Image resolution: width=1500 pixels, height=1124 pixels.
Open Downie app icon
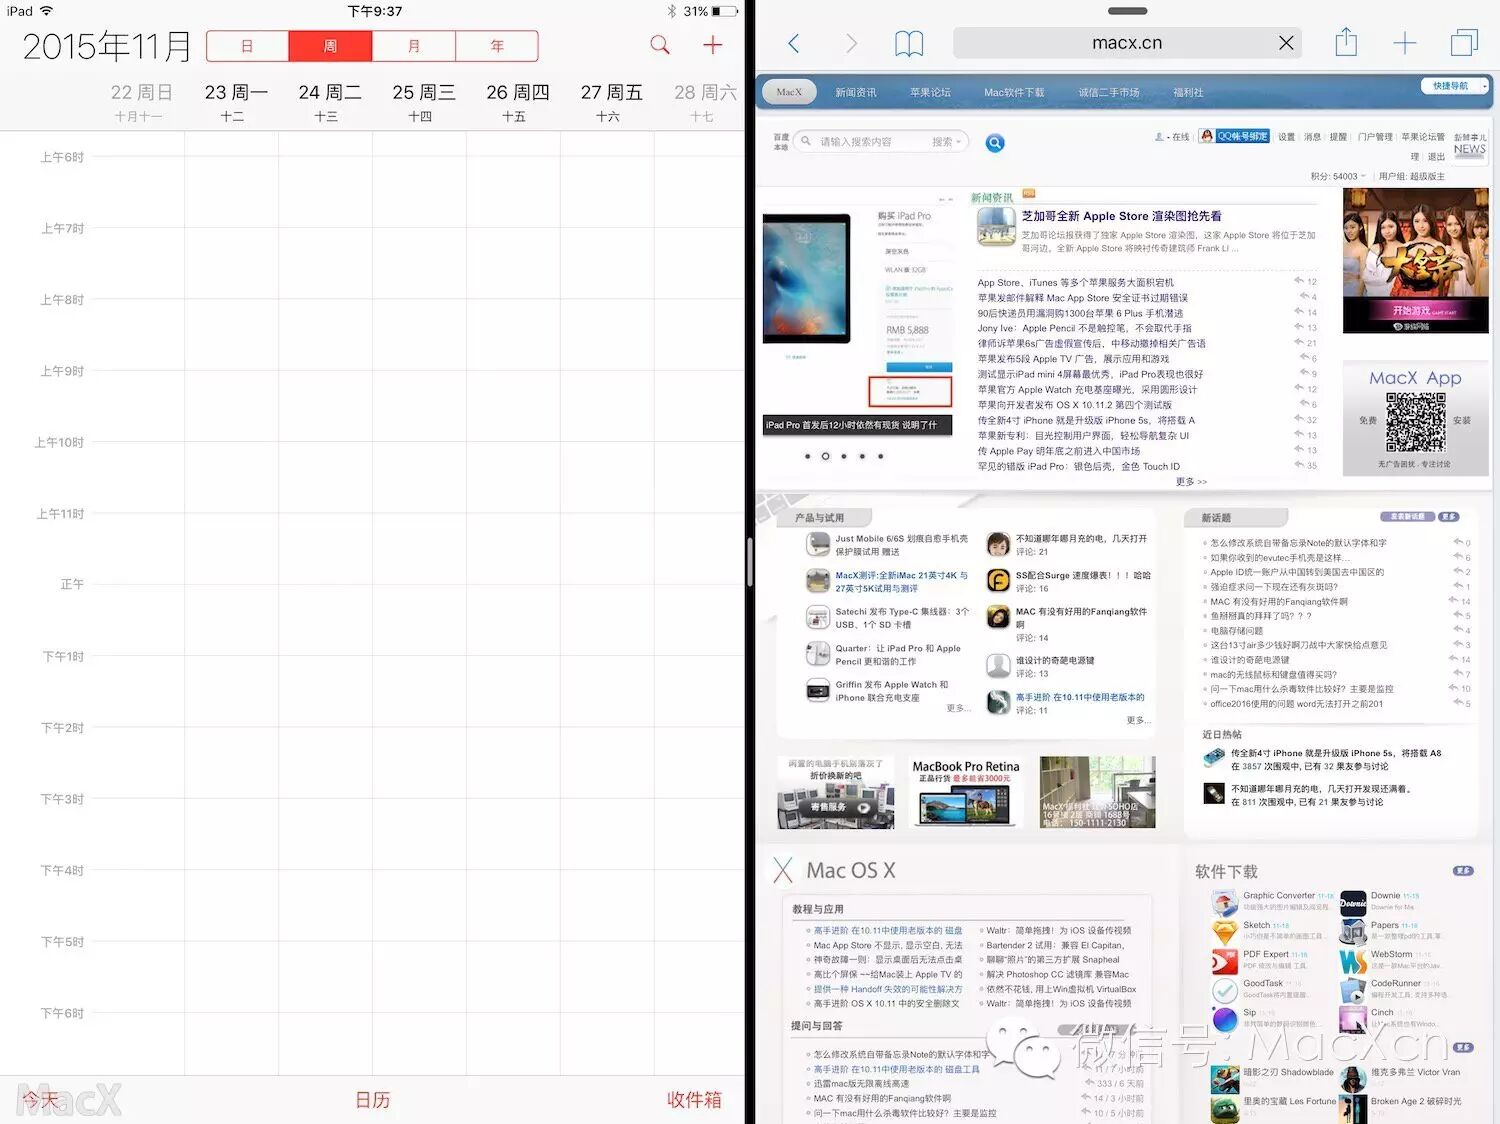[x=1353, y=903]
